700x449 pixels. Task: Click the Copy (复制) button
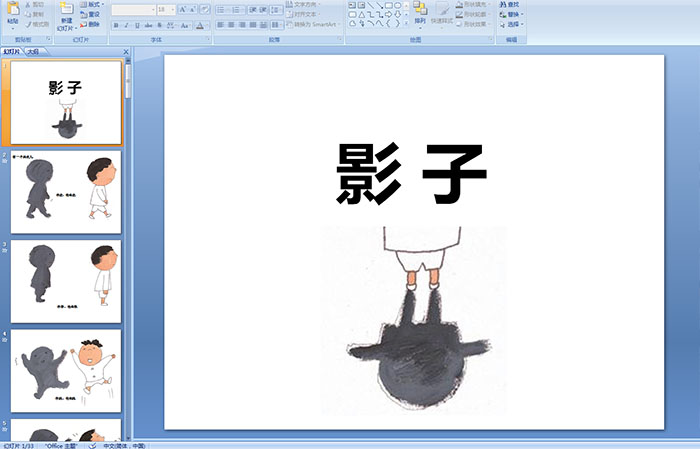point(35,14)
